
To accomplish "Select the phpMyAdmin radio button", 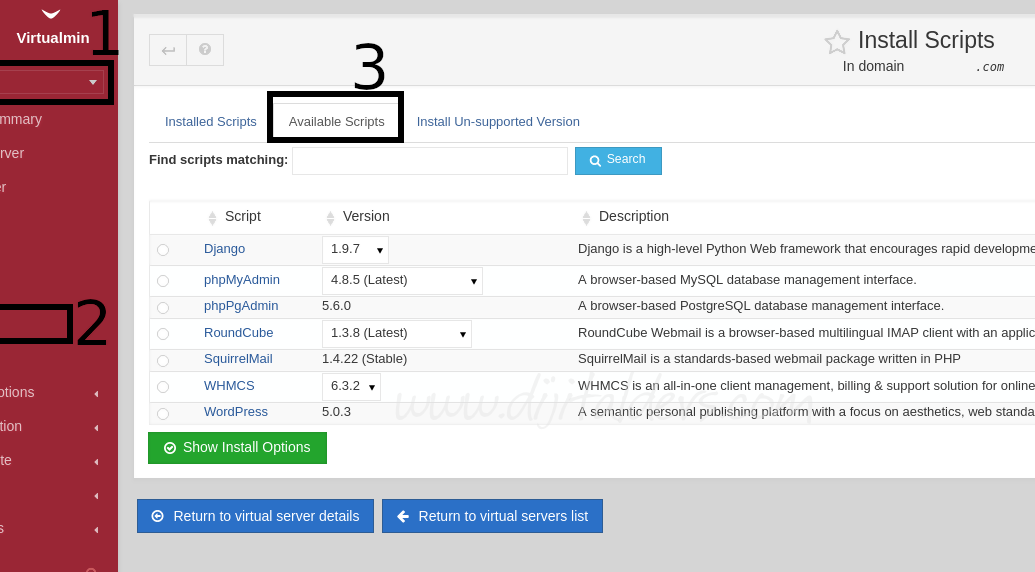I will click(x=163, y=281).
